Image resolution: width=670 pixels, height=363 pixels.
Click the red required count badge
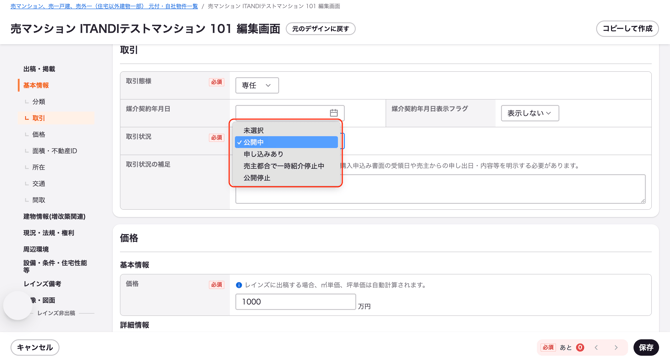580,348
